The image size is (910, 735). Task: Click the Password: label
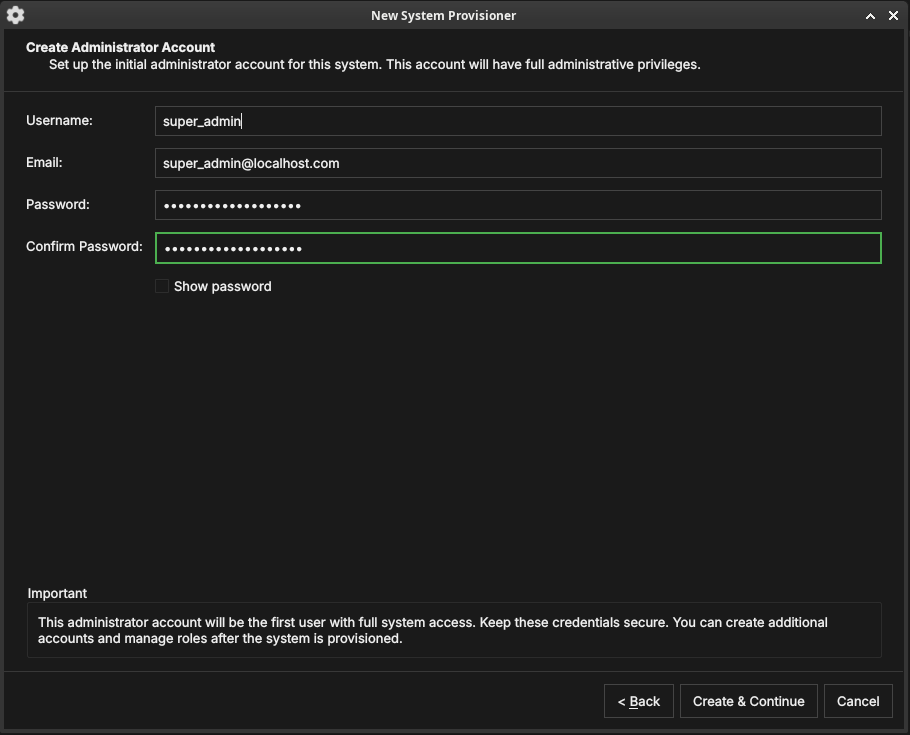pyautogui.click(x=57, y=204)
